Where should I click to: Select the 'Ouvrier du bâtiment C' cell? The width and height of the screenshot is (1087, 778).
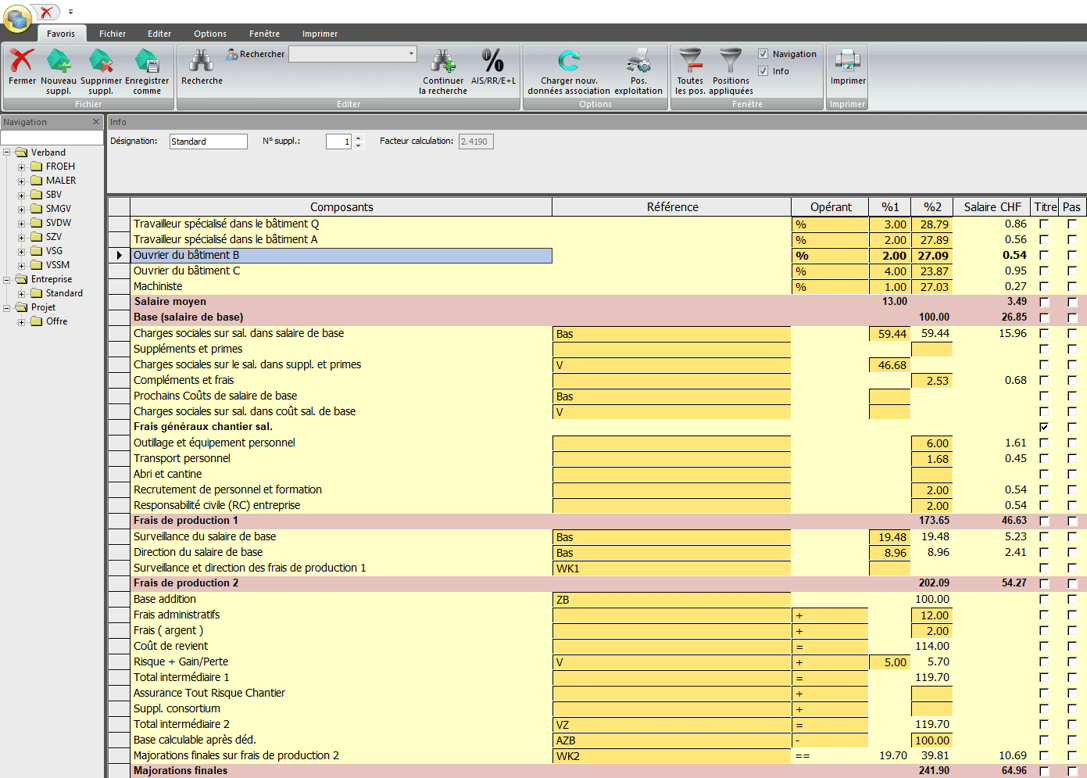point(342,271)
